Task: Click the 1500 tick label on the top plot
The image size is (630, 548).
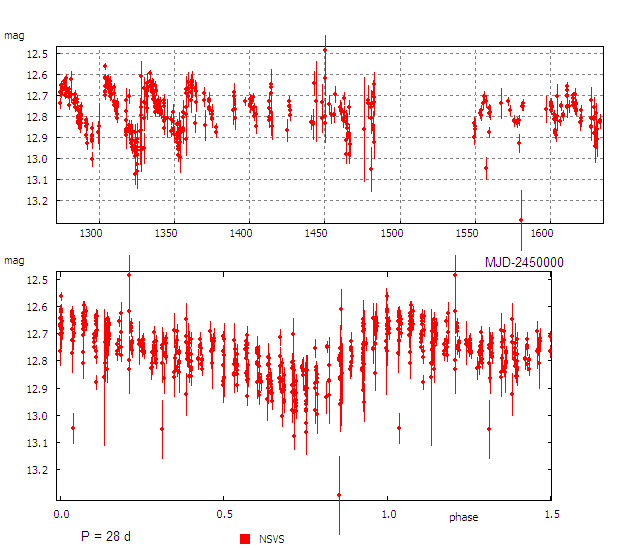Action: pyautogui.click(x=392, y=233)
